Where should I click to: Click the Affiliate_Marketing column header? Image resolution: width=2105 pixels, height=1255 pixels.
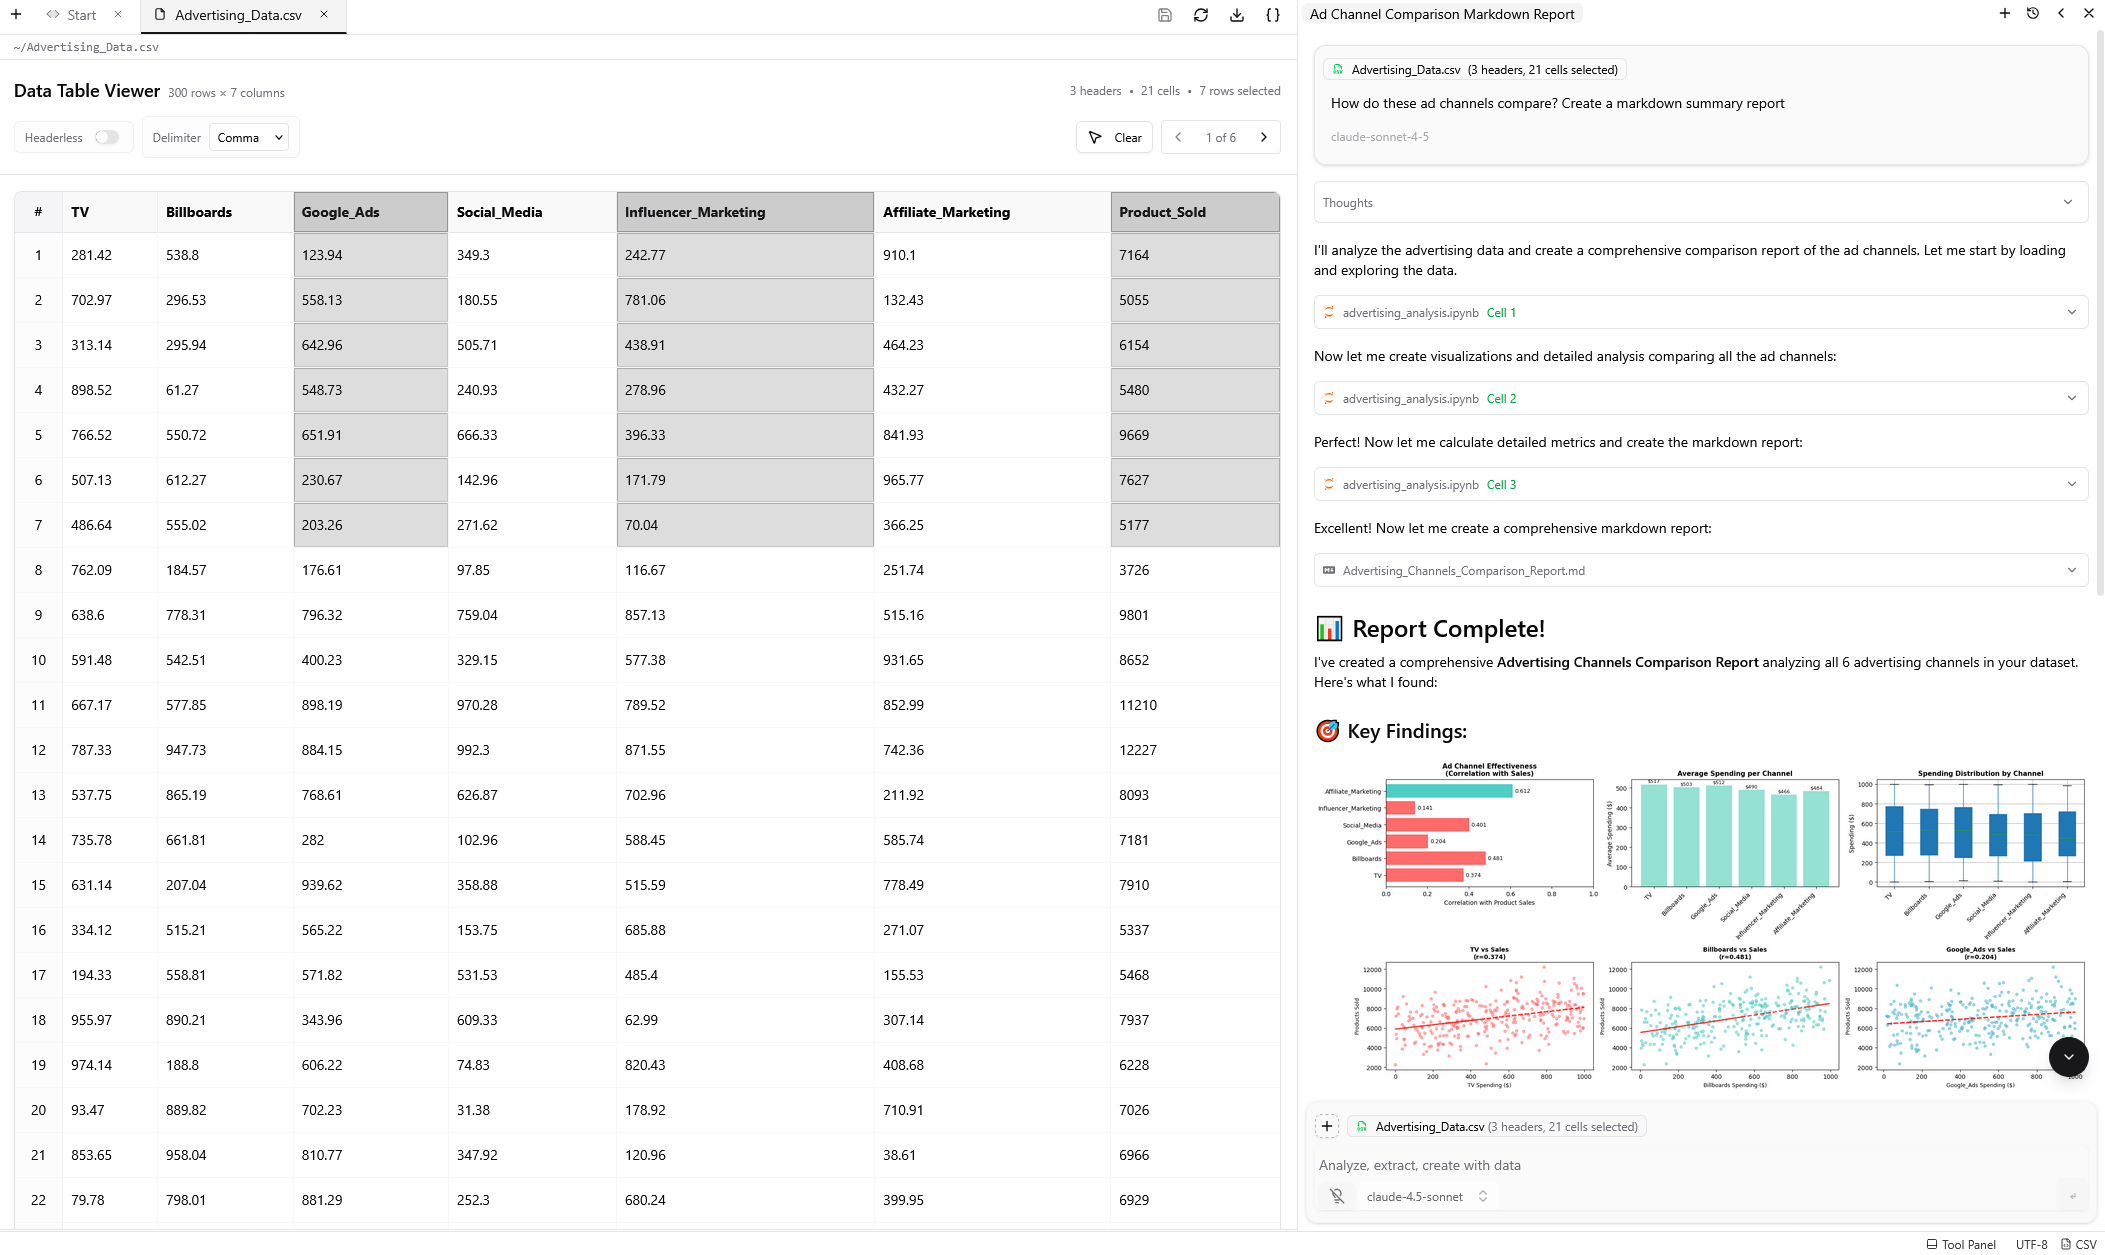tap(992, 212)
